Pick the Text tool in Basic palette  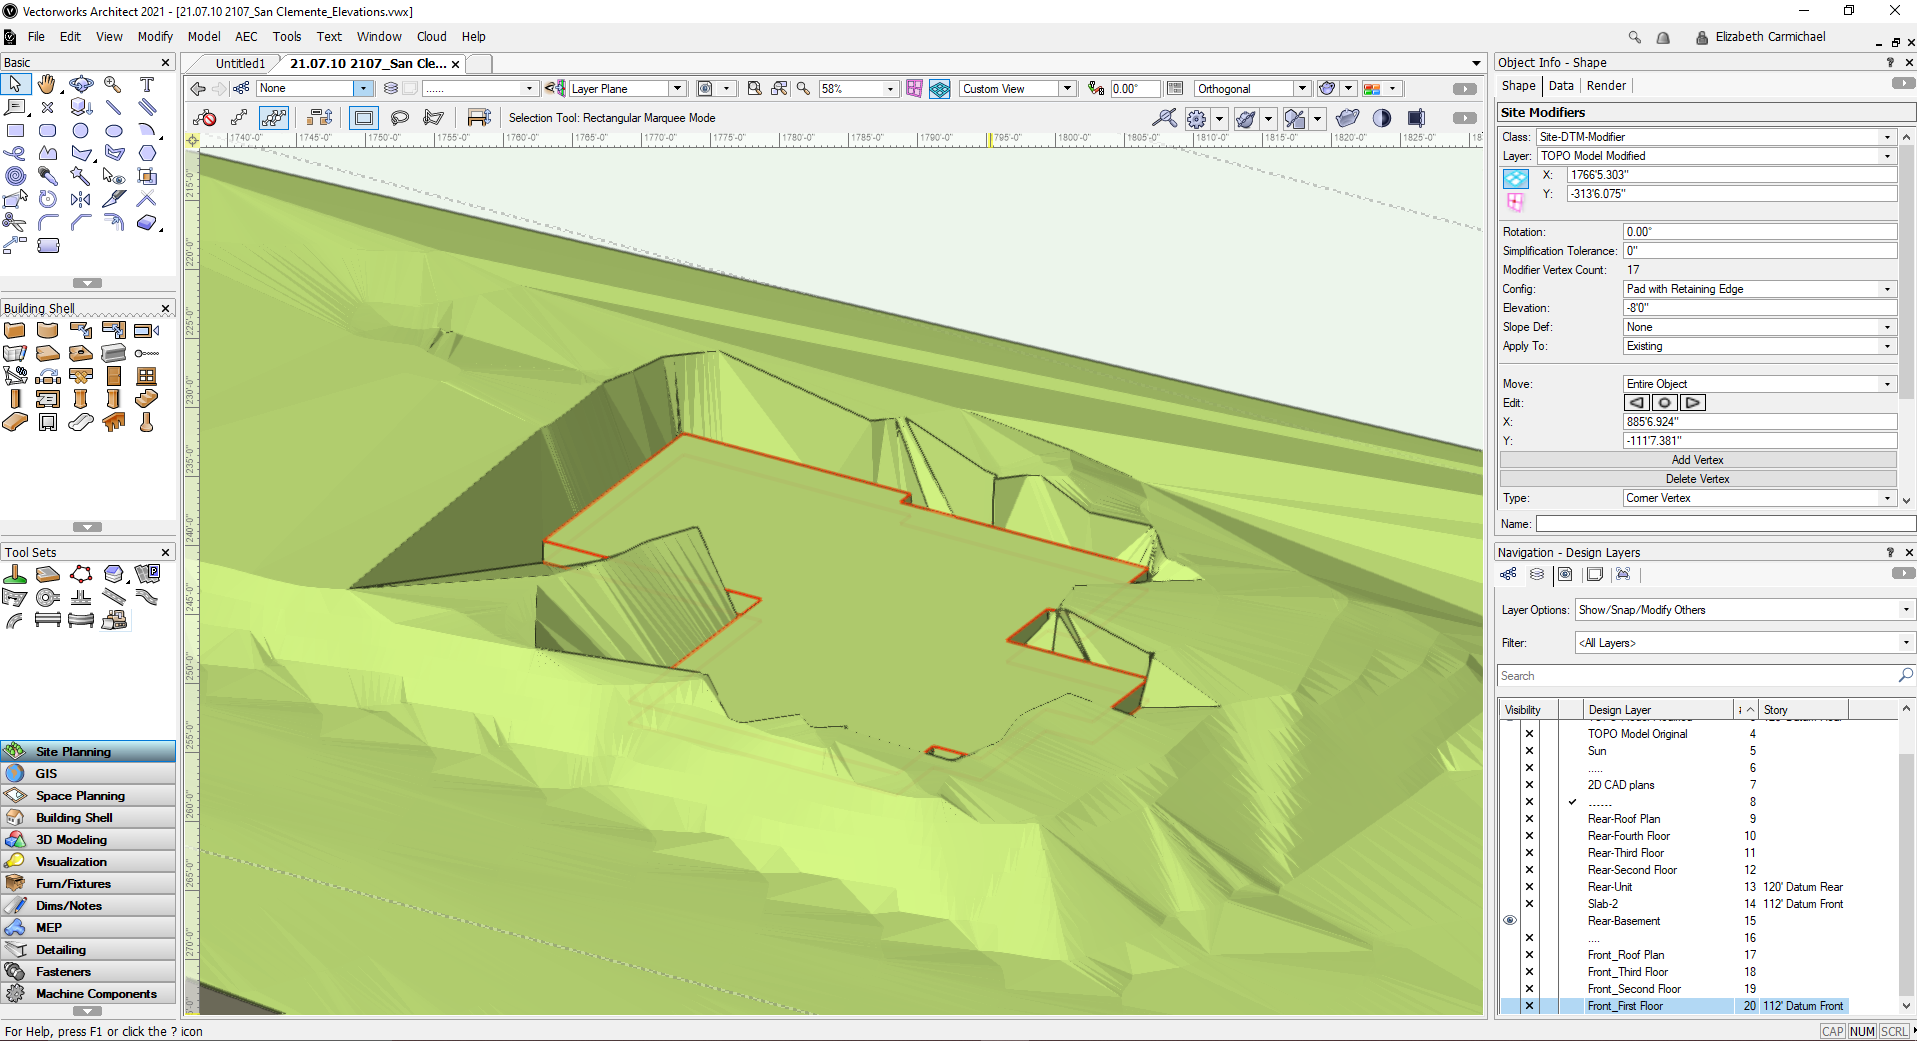pos(147,85)
